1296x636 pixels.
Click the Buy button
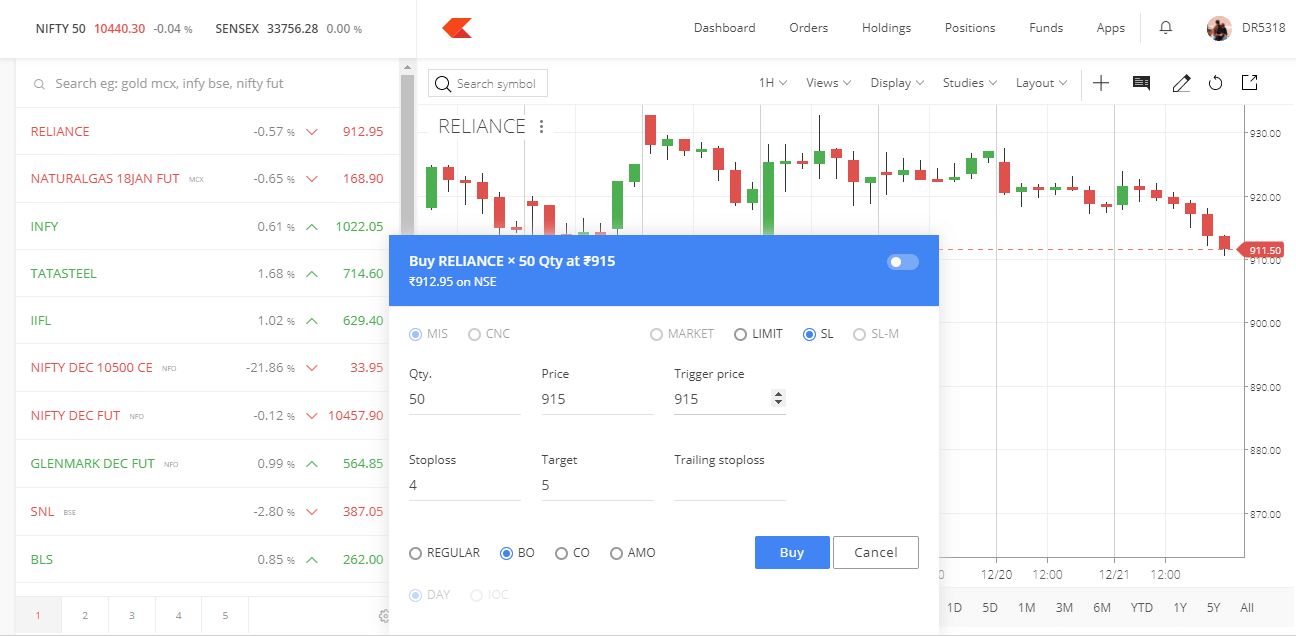pyautogui.click(x=792, y=553)
